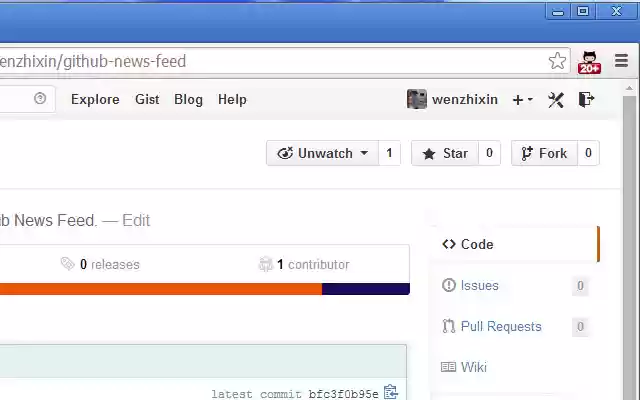The width and height of the screenshot is (640, 400).
Task: Minimize the browser window
Action: (558, 11)
